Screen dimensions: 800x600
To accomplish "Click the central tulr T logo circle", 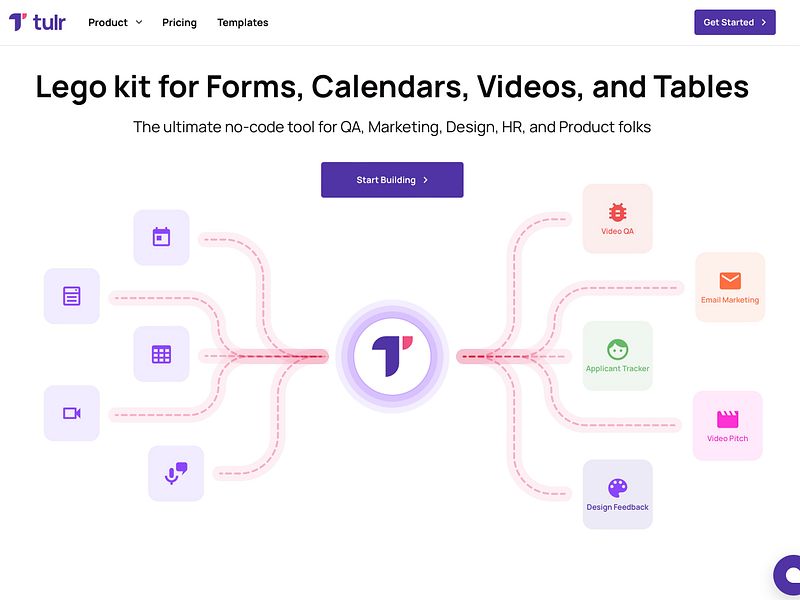I will tap(392, 356).
